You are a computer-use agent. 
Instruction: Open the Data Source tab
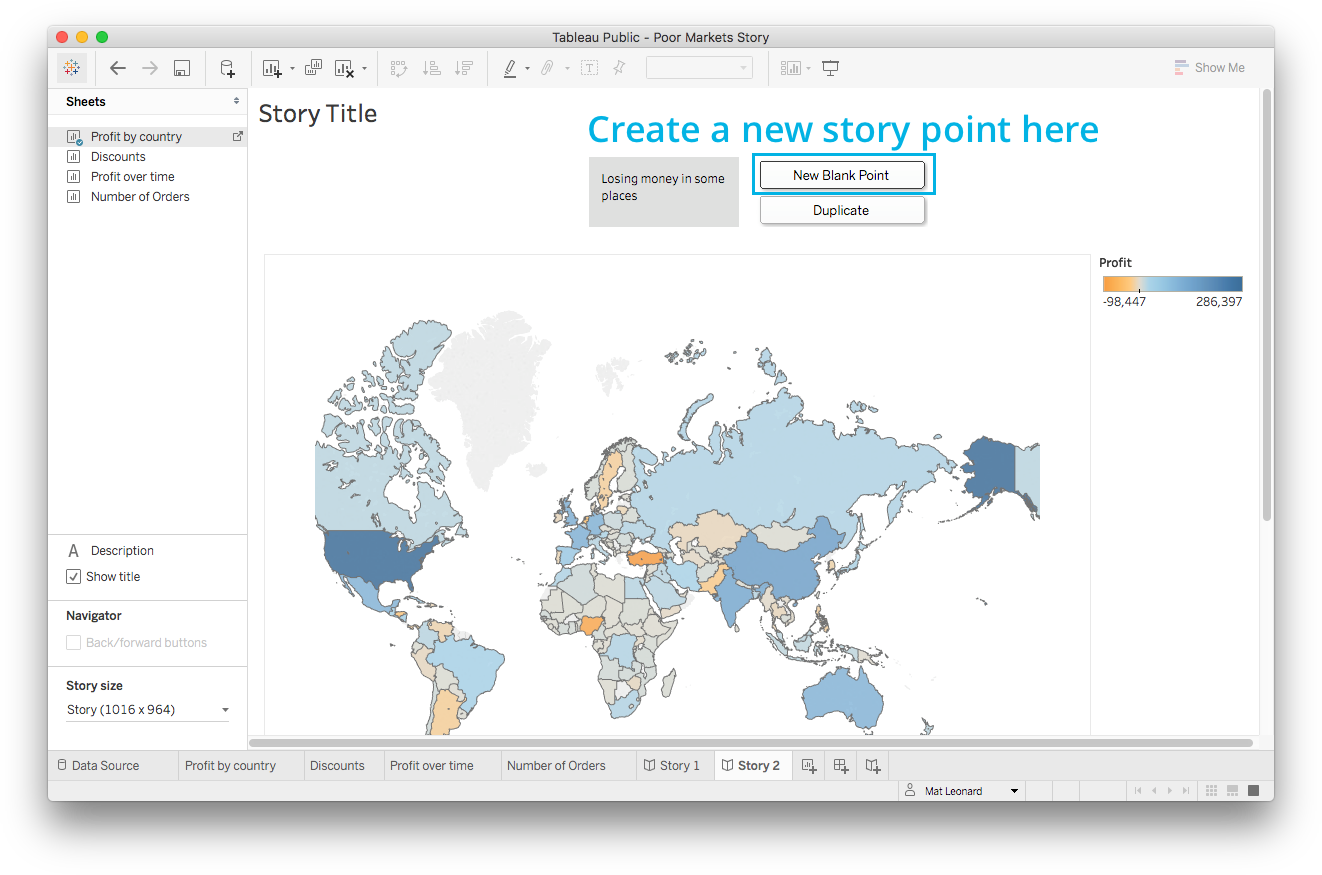pyautogui.click(x=98, y=766)
